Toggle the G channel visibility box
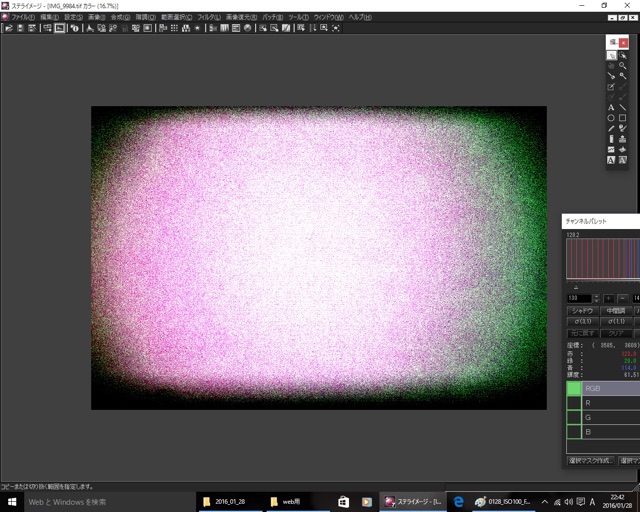Image resolution: width=640 pixels, height=512 pixels. 573,418
